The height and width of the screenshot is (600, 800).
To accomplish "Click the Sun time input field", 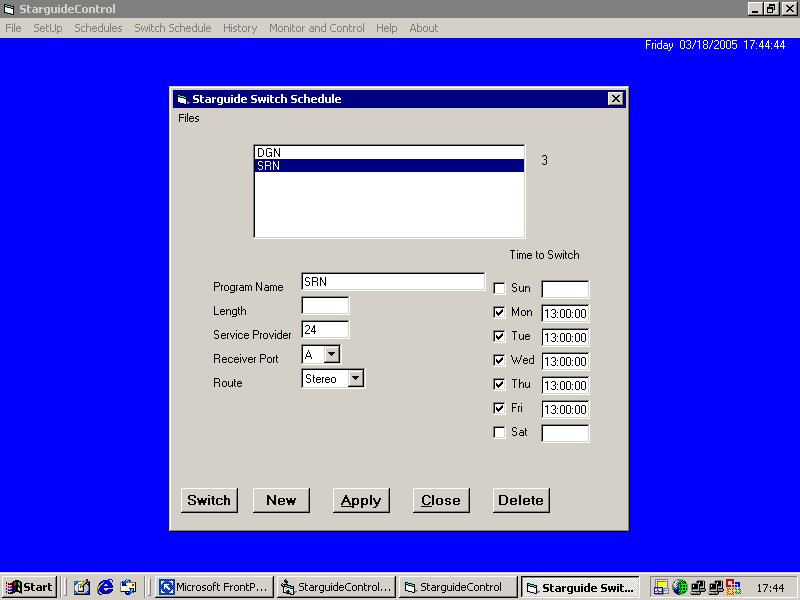I will (565, 289).
